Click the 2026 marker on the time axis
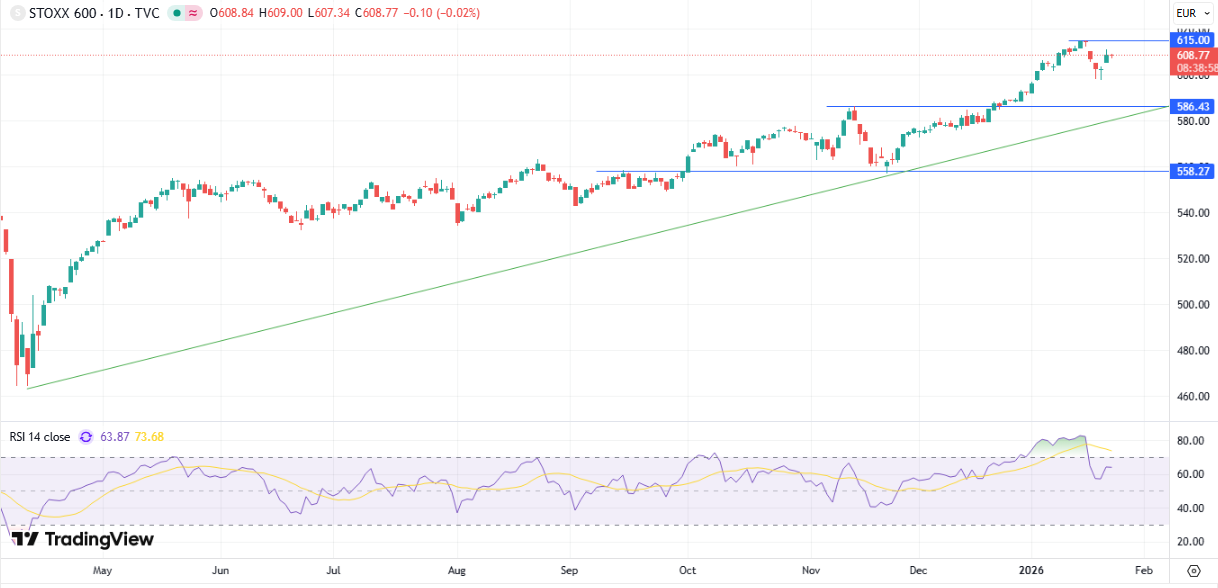This screenshot has height=588, width=1218. coord(1029,570)
